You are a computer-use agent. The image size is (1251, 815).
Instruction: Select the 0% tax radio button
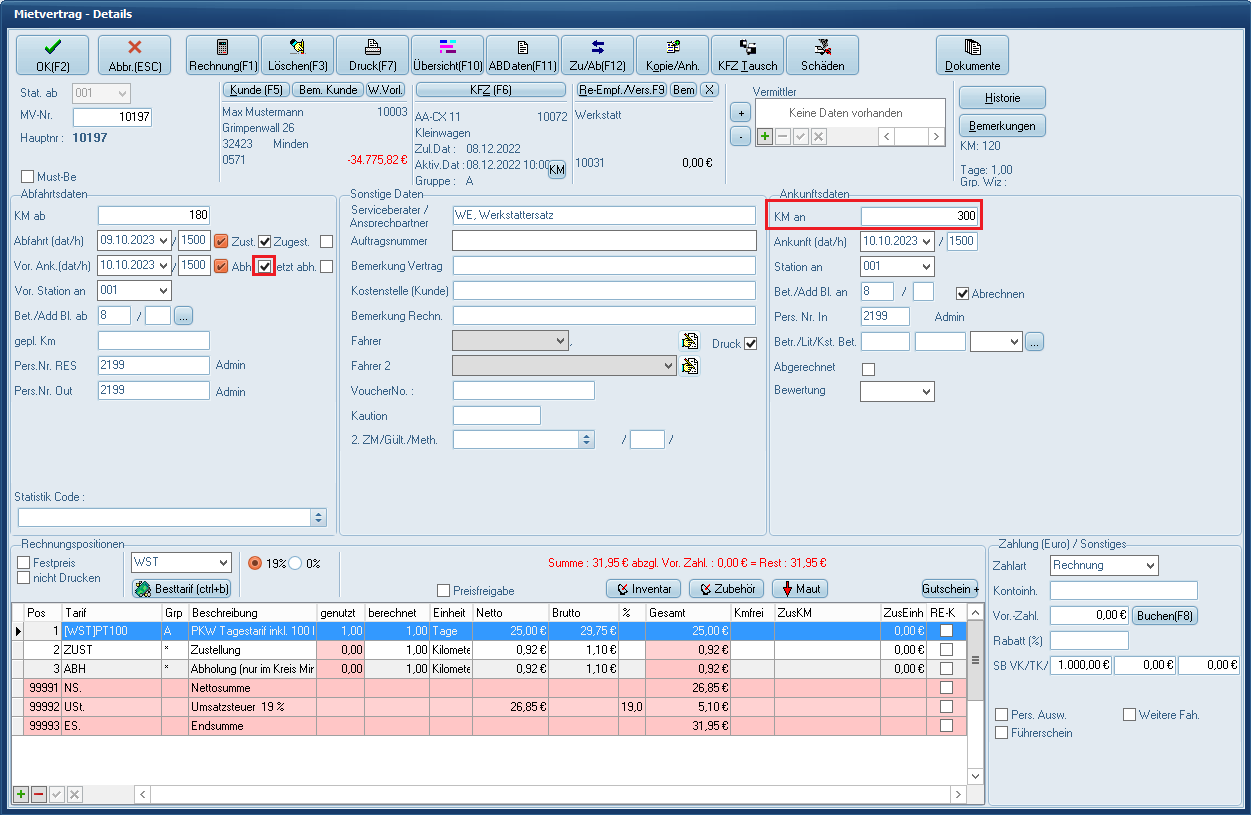click(296, 563)
